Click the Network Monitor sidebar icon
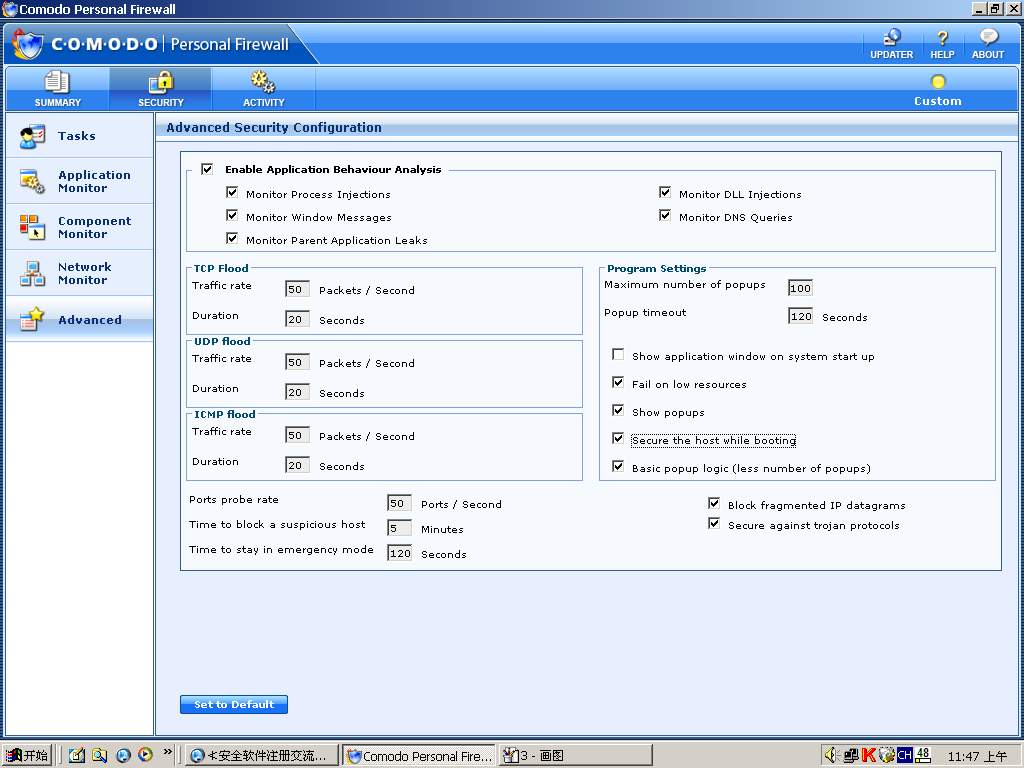 click(32, 274)
